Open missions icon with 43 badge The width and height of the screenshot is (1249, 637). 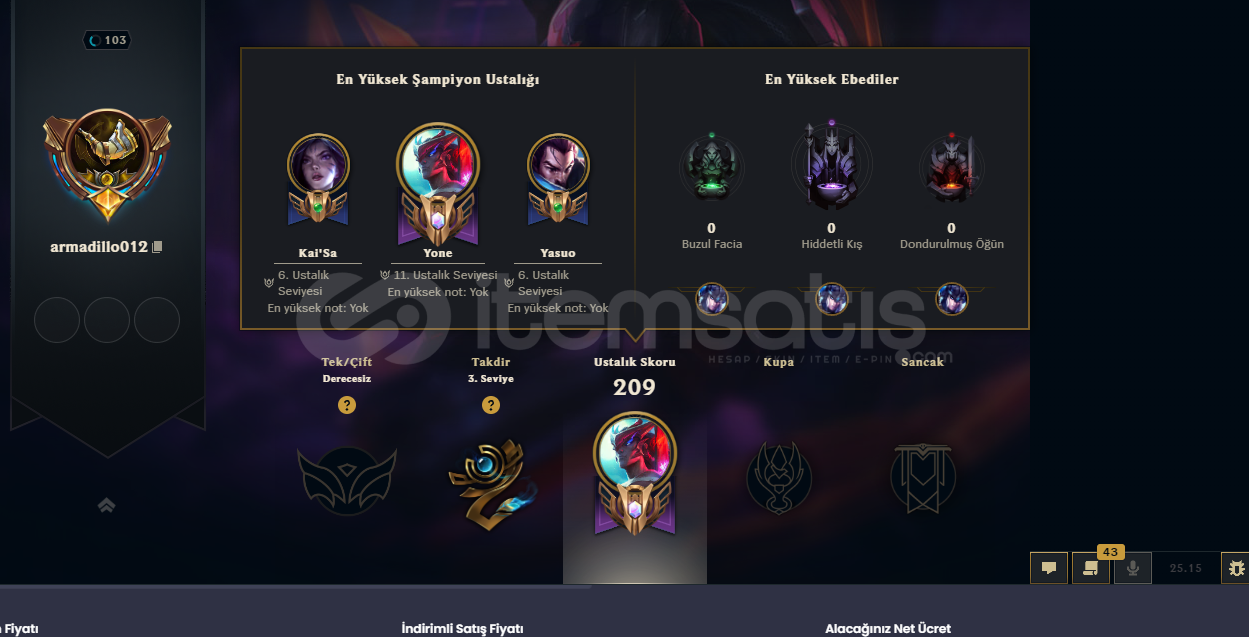[1091, 568]
